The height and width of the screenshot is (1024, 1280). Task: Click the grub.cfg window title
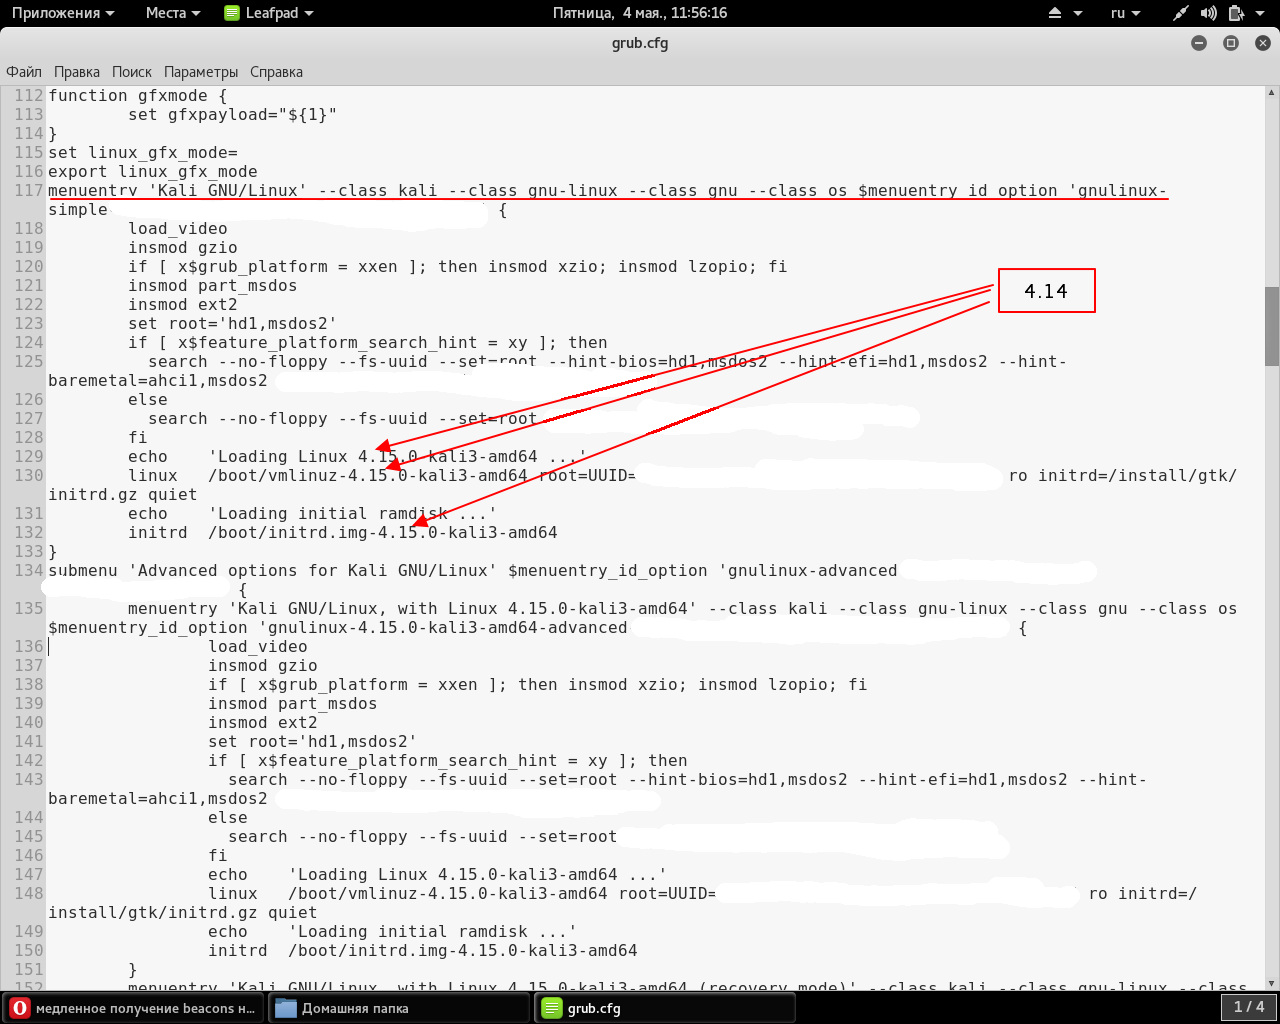point(640,43)
